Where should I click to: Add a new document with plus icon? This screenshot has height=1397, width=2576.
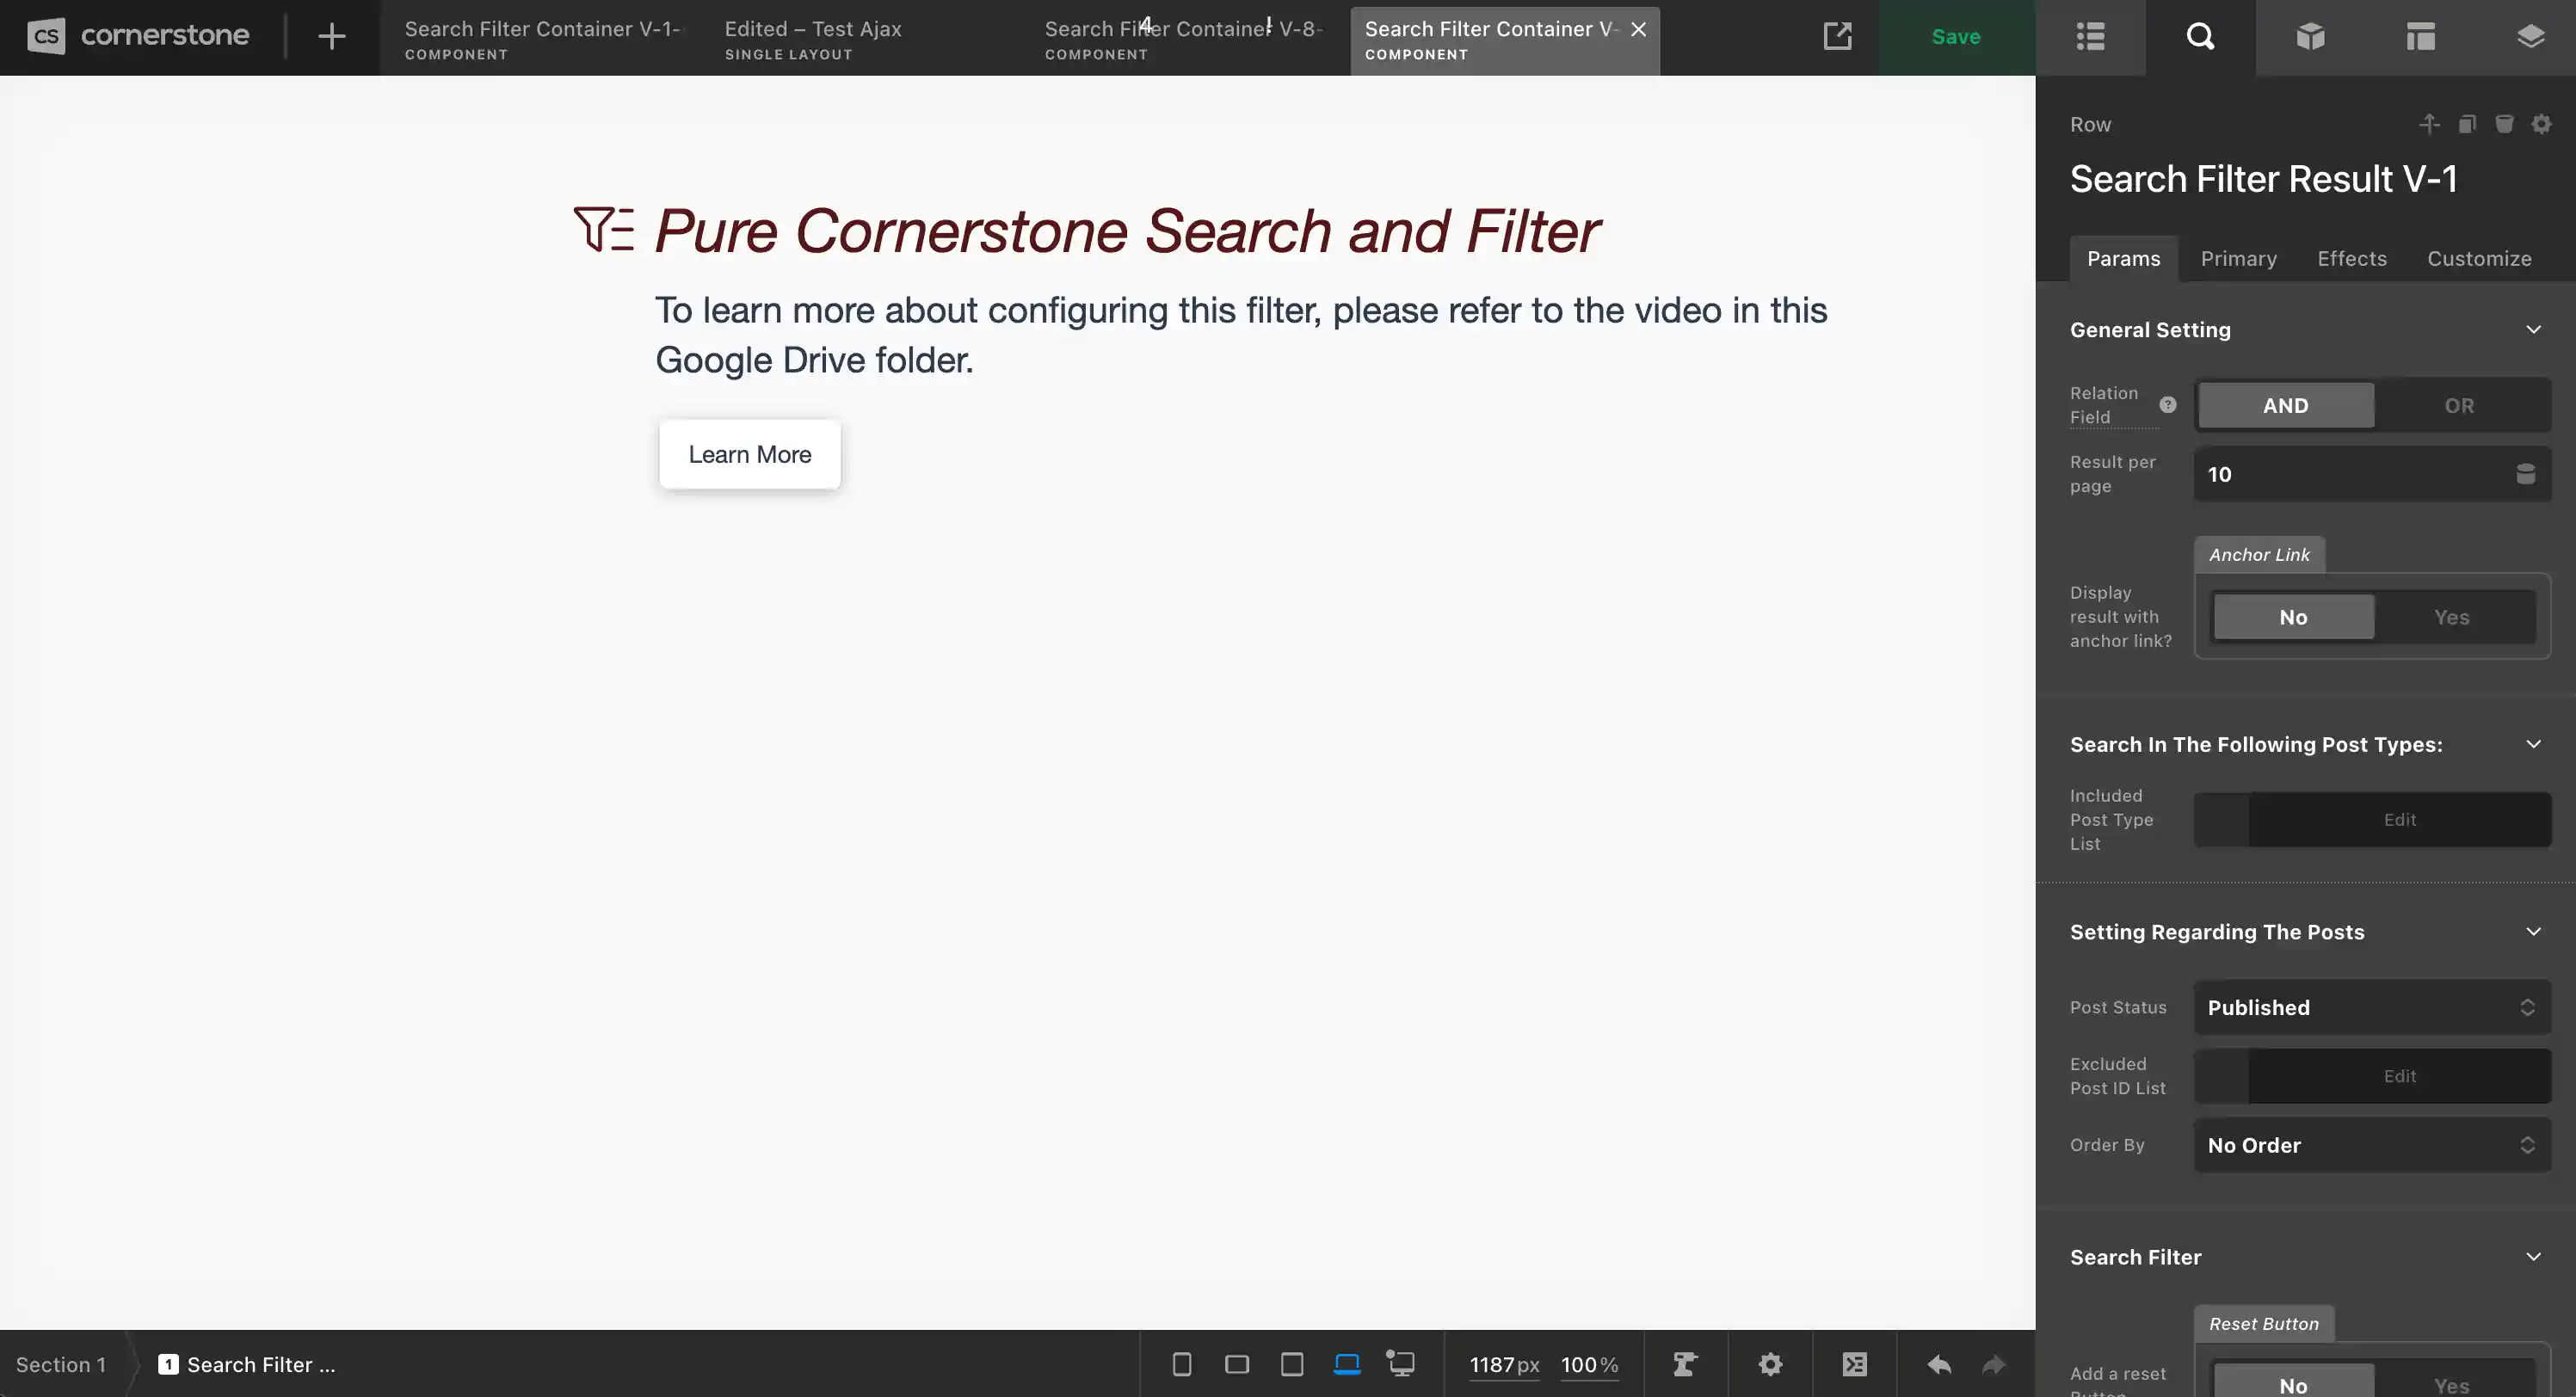pos(331,37)
